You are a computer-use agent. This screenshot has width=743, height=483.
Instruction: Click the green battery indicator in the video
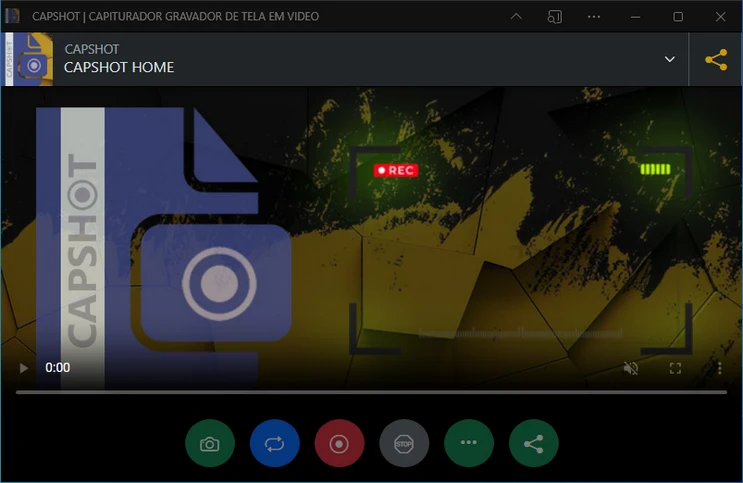click(x=657, y=169)
